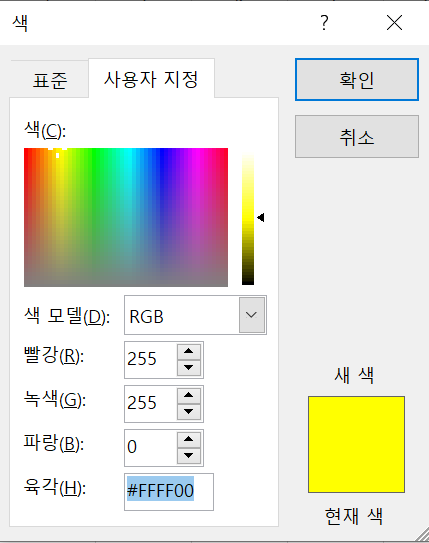429x543 pixels.
Task: Click the luminance slider black arrow
Action: click(x=261, y=217)
